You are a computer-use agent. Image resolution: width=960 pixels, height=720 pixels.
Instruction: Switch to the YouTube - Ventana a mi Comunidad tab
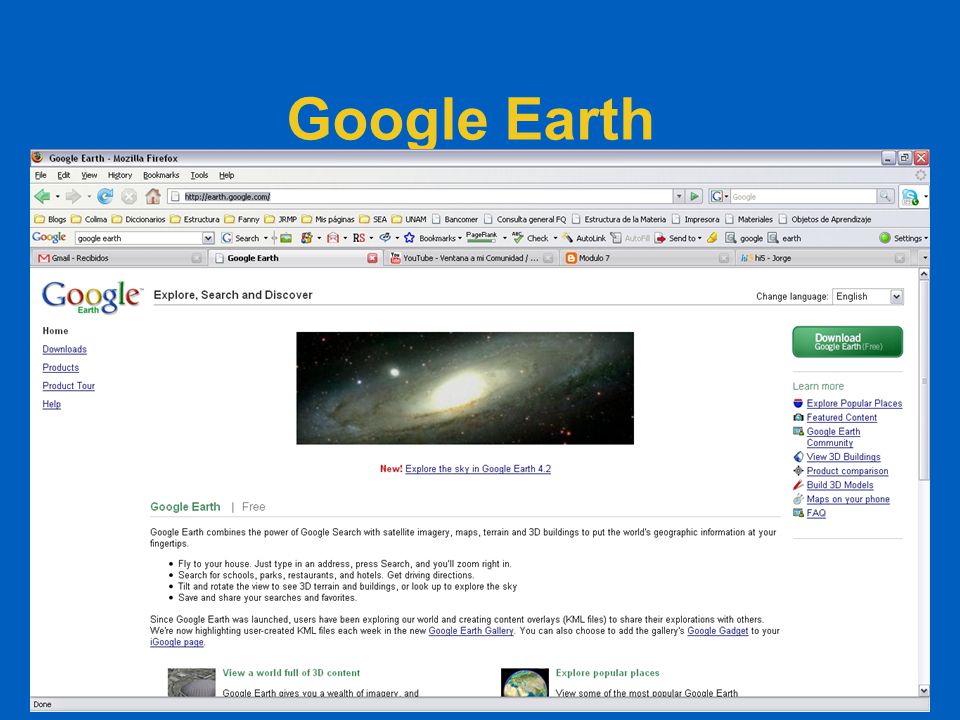[471, 258]
